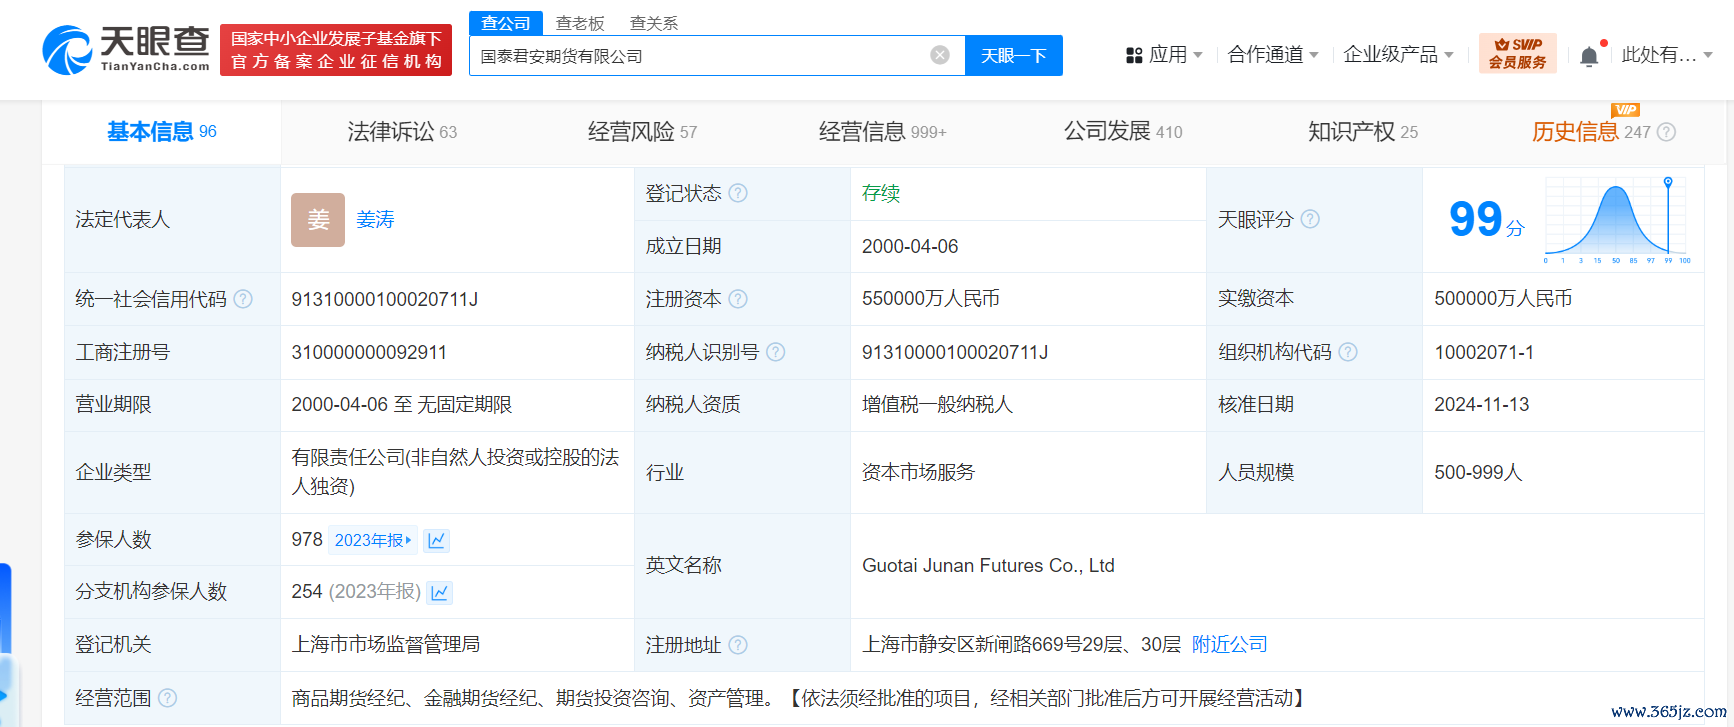Click help icon beside 统一社会信用代码

click(243, 299)
